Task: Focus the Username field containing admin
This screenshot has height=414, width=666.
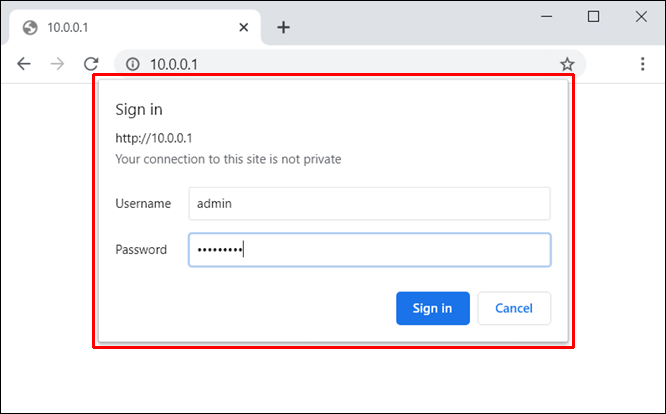Action: pyautogui.click(x=369, y=203)
